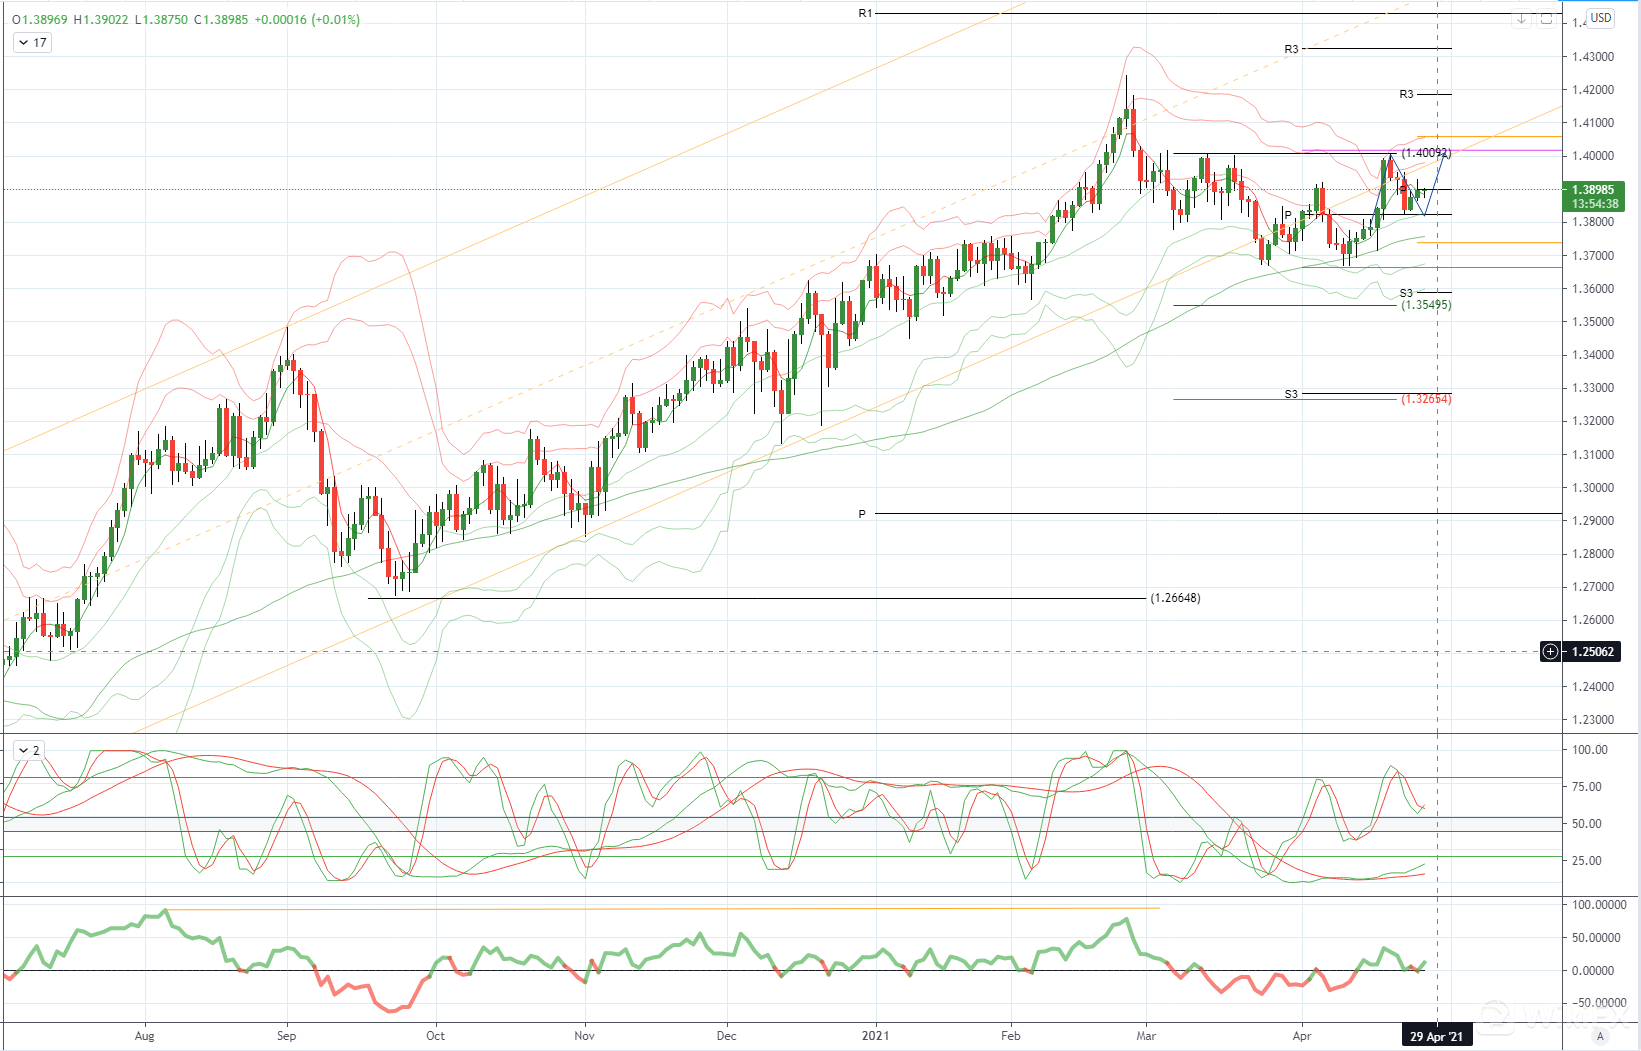The image size is (1641, 1051).
Task: Click the plus icon beside 1.25062
Action: (1550, 652)
